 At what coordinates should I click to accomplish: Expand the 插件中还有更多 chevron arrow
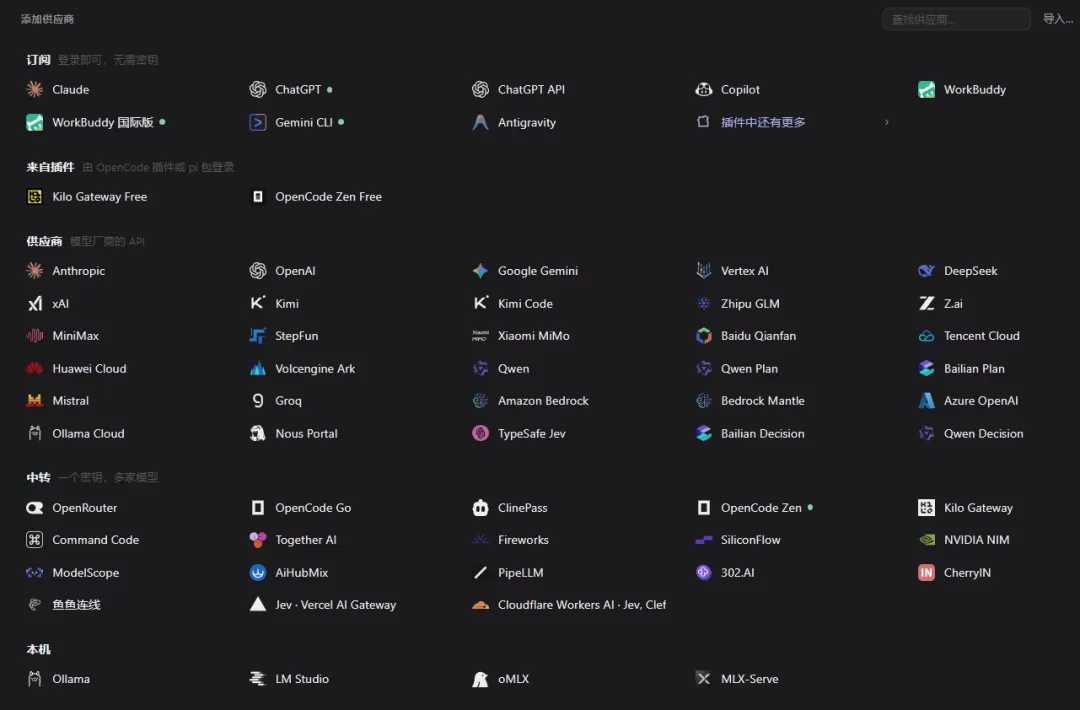(x=886, y=123)
